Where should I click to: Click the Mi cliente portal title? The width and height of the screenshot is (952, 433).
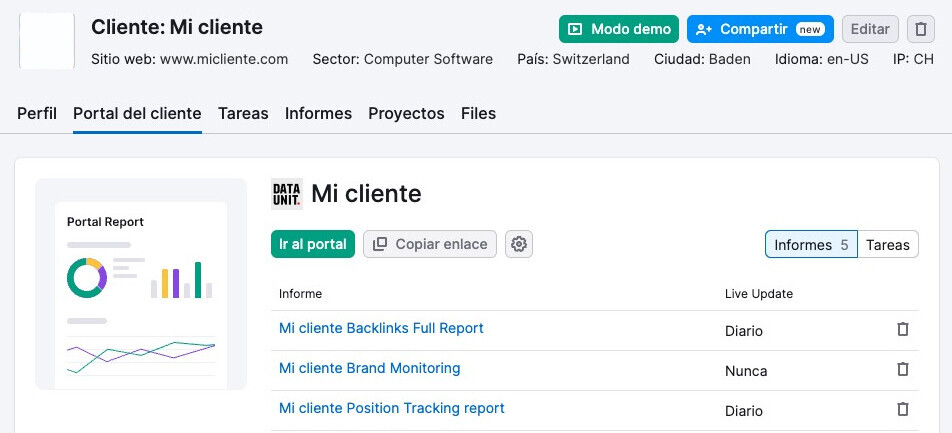click(366, 194)
